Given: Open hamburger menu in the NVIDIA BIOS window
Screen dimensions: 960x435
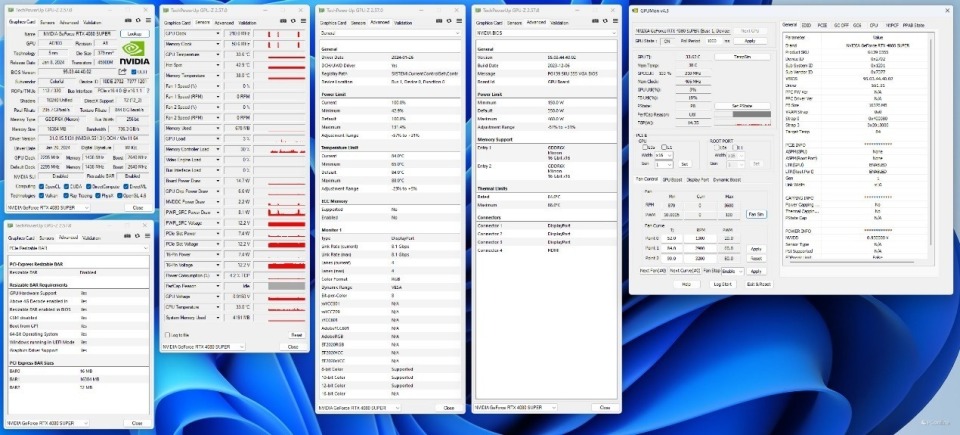Looking at the screenshot, I should (613, 21).
